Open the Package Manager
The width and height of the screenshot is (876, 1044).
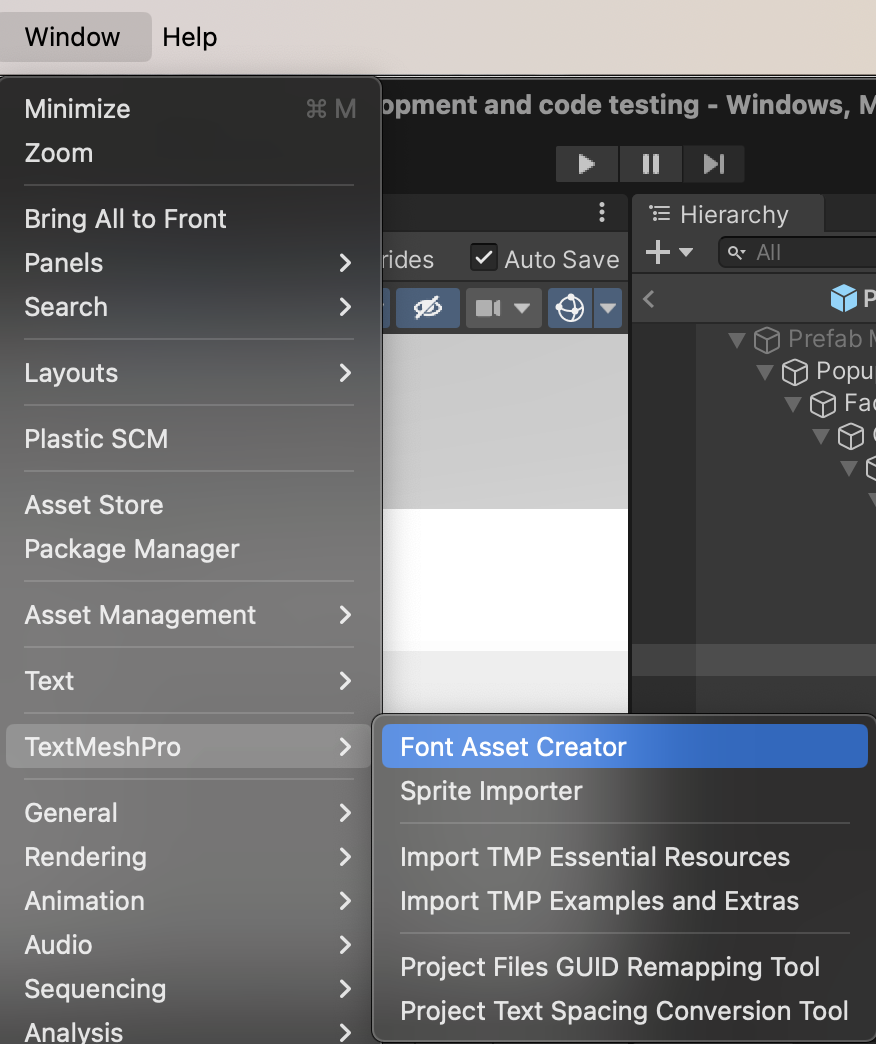(x=190, y=549)
